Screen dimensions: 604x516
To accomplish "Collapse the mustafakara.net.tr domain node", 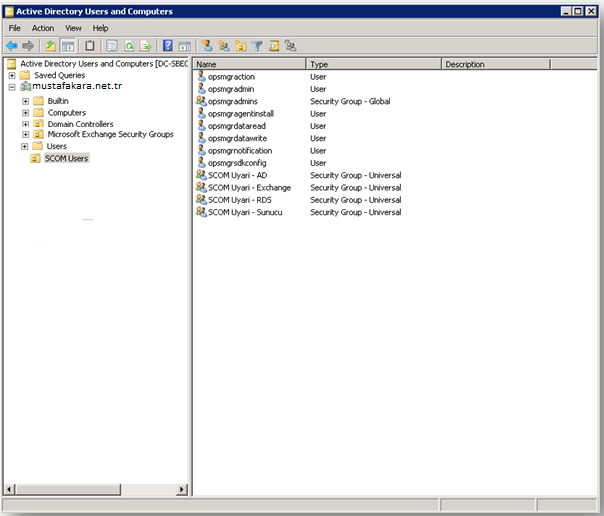I will coord(12,87).
